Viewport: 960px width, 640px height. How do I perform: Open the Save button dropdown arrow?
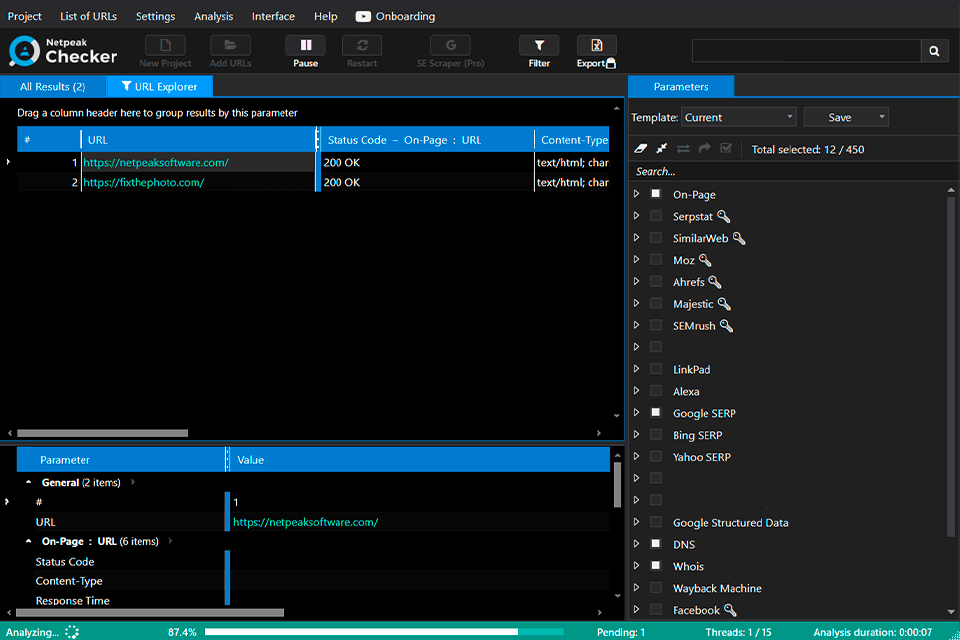[882, 117]
